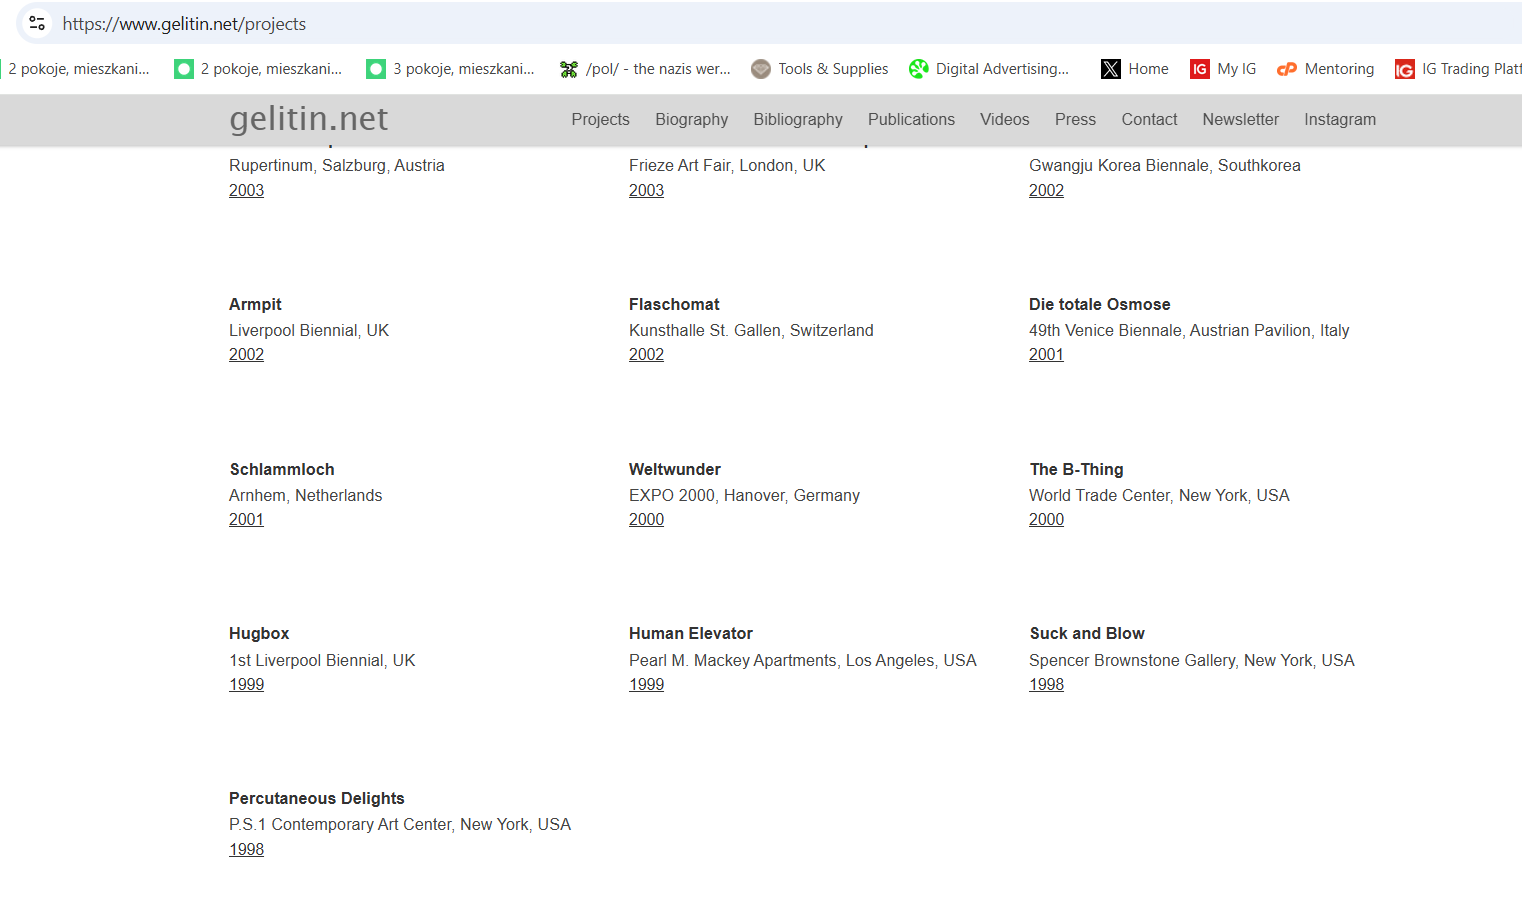
Task: Open the IG Trading Platform bookmark icon
Action: tap(1405, 69)
